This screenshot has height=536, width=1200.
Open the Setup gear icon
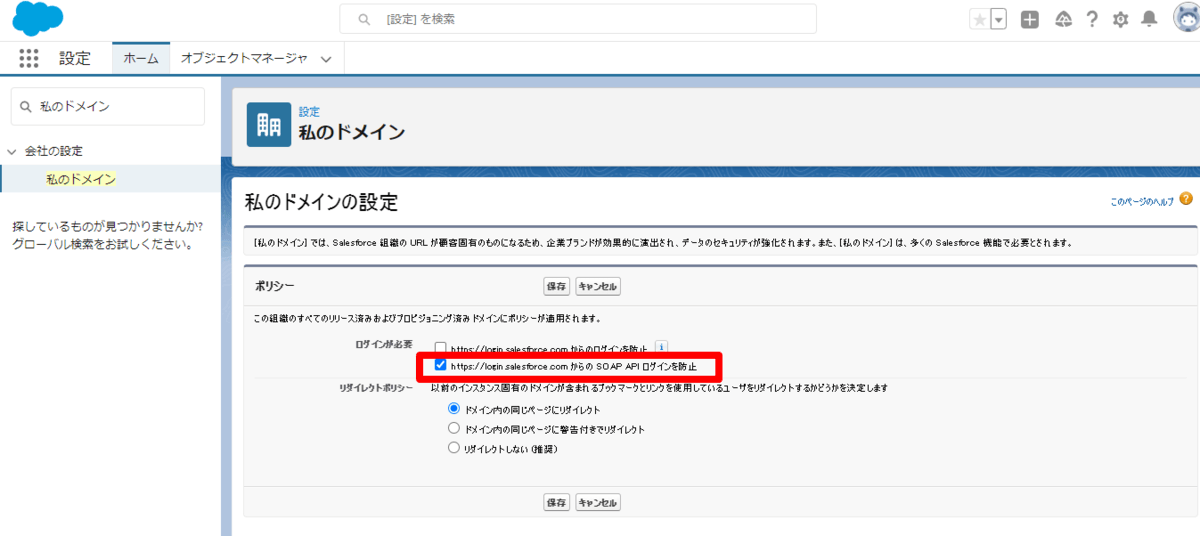click(x=1121, y=19)
